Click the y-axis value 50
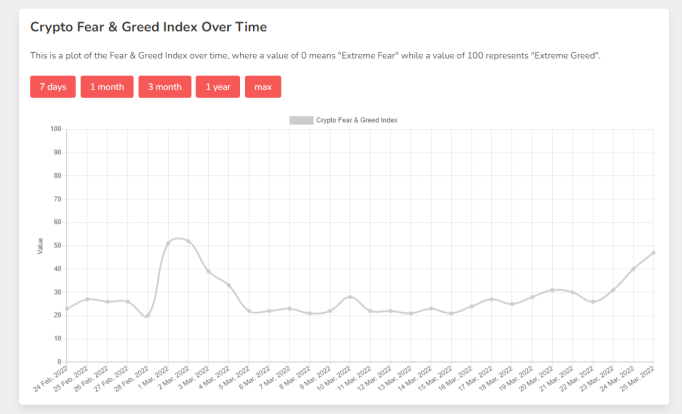Viewport: 682px width, 414px height. tap(57, 245)
